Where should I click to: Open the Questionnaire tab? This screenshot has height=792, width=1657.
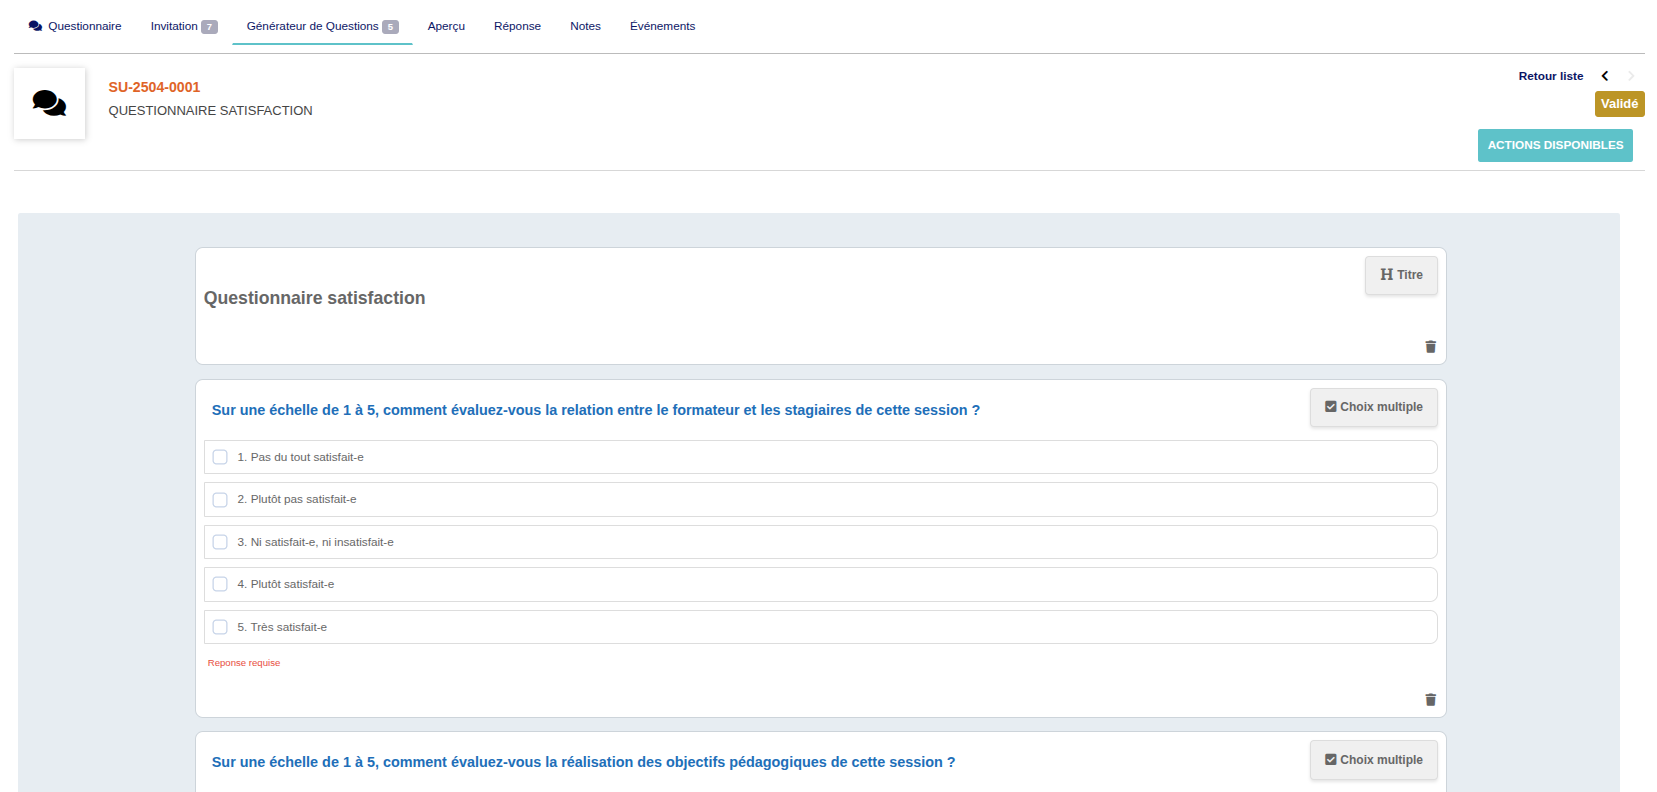pyautogui.click(x=76, y=26)
